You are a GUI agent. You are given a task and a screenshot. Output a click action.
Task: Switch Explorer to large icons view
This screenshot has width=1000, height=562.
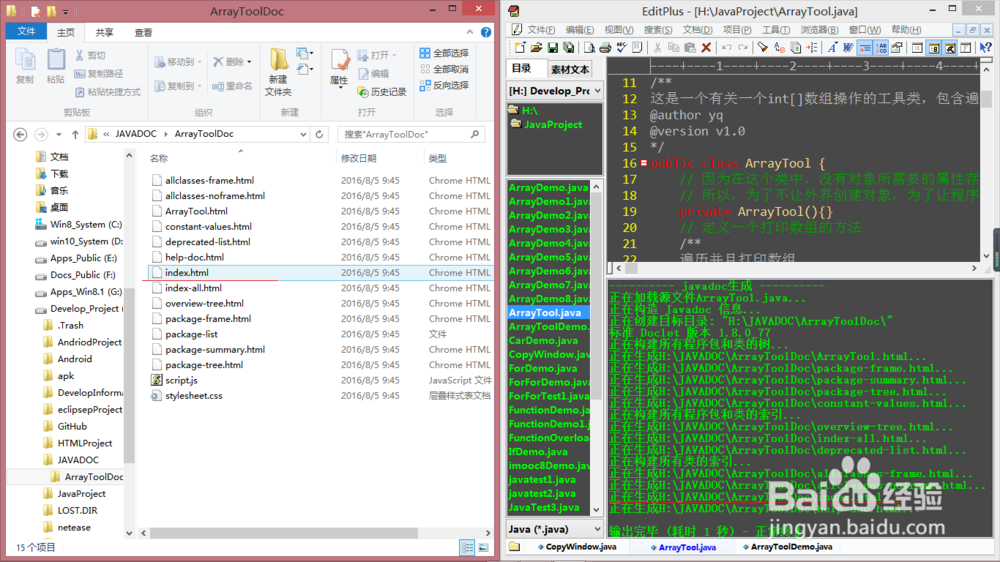(x=483, y=547)
